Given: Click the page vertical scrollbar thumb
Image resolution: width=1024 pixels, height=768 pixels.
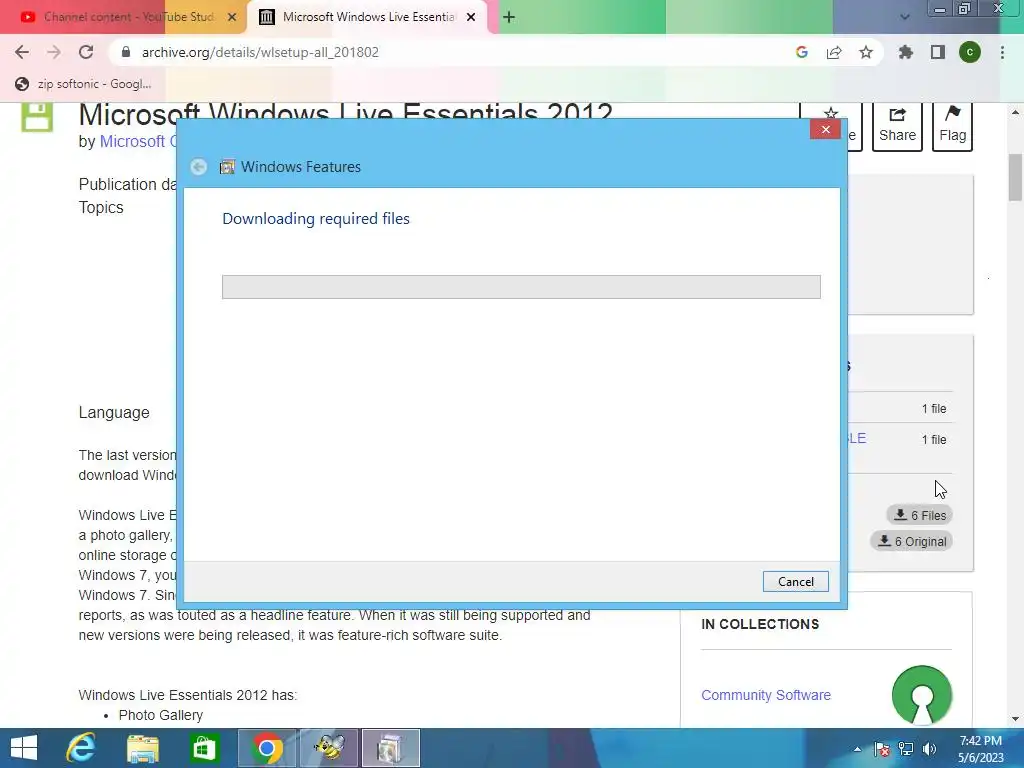Looking at the screenshot, I should pyautogui.click(x=1015, y=178).
